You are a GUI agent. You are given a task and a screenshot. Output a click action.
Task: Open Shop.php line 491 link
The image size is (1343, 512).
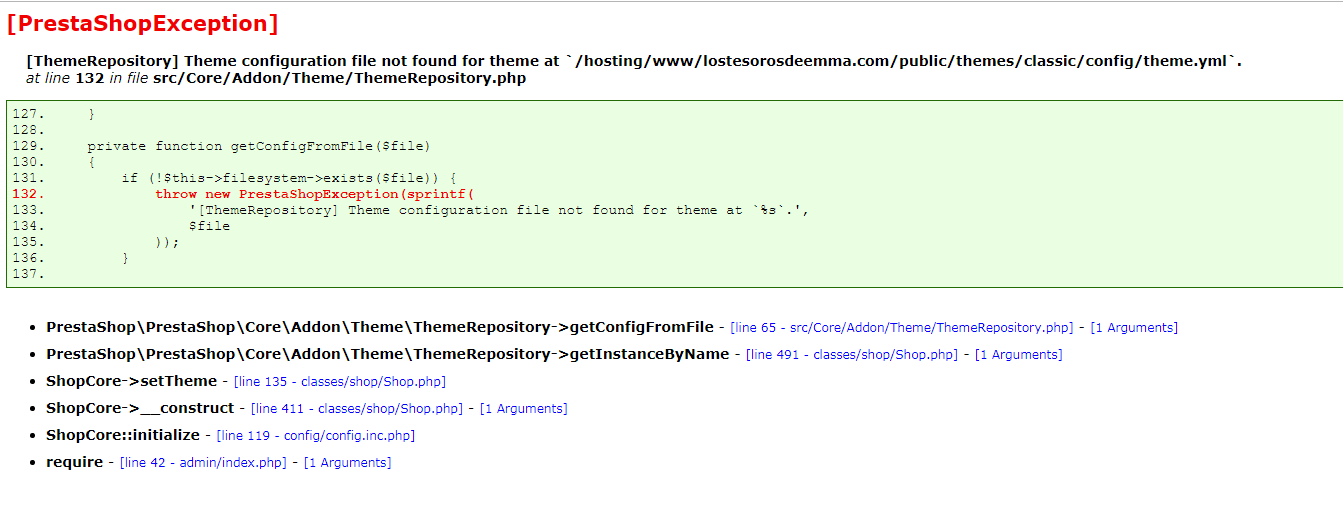point(852,354)
